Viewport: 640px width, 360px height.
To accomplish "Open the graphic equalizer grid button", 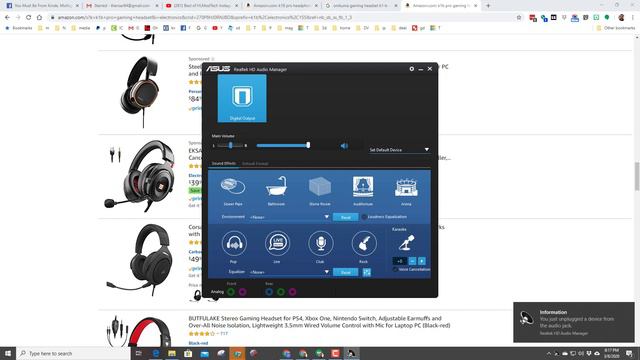I will click(x=367, y=272).
